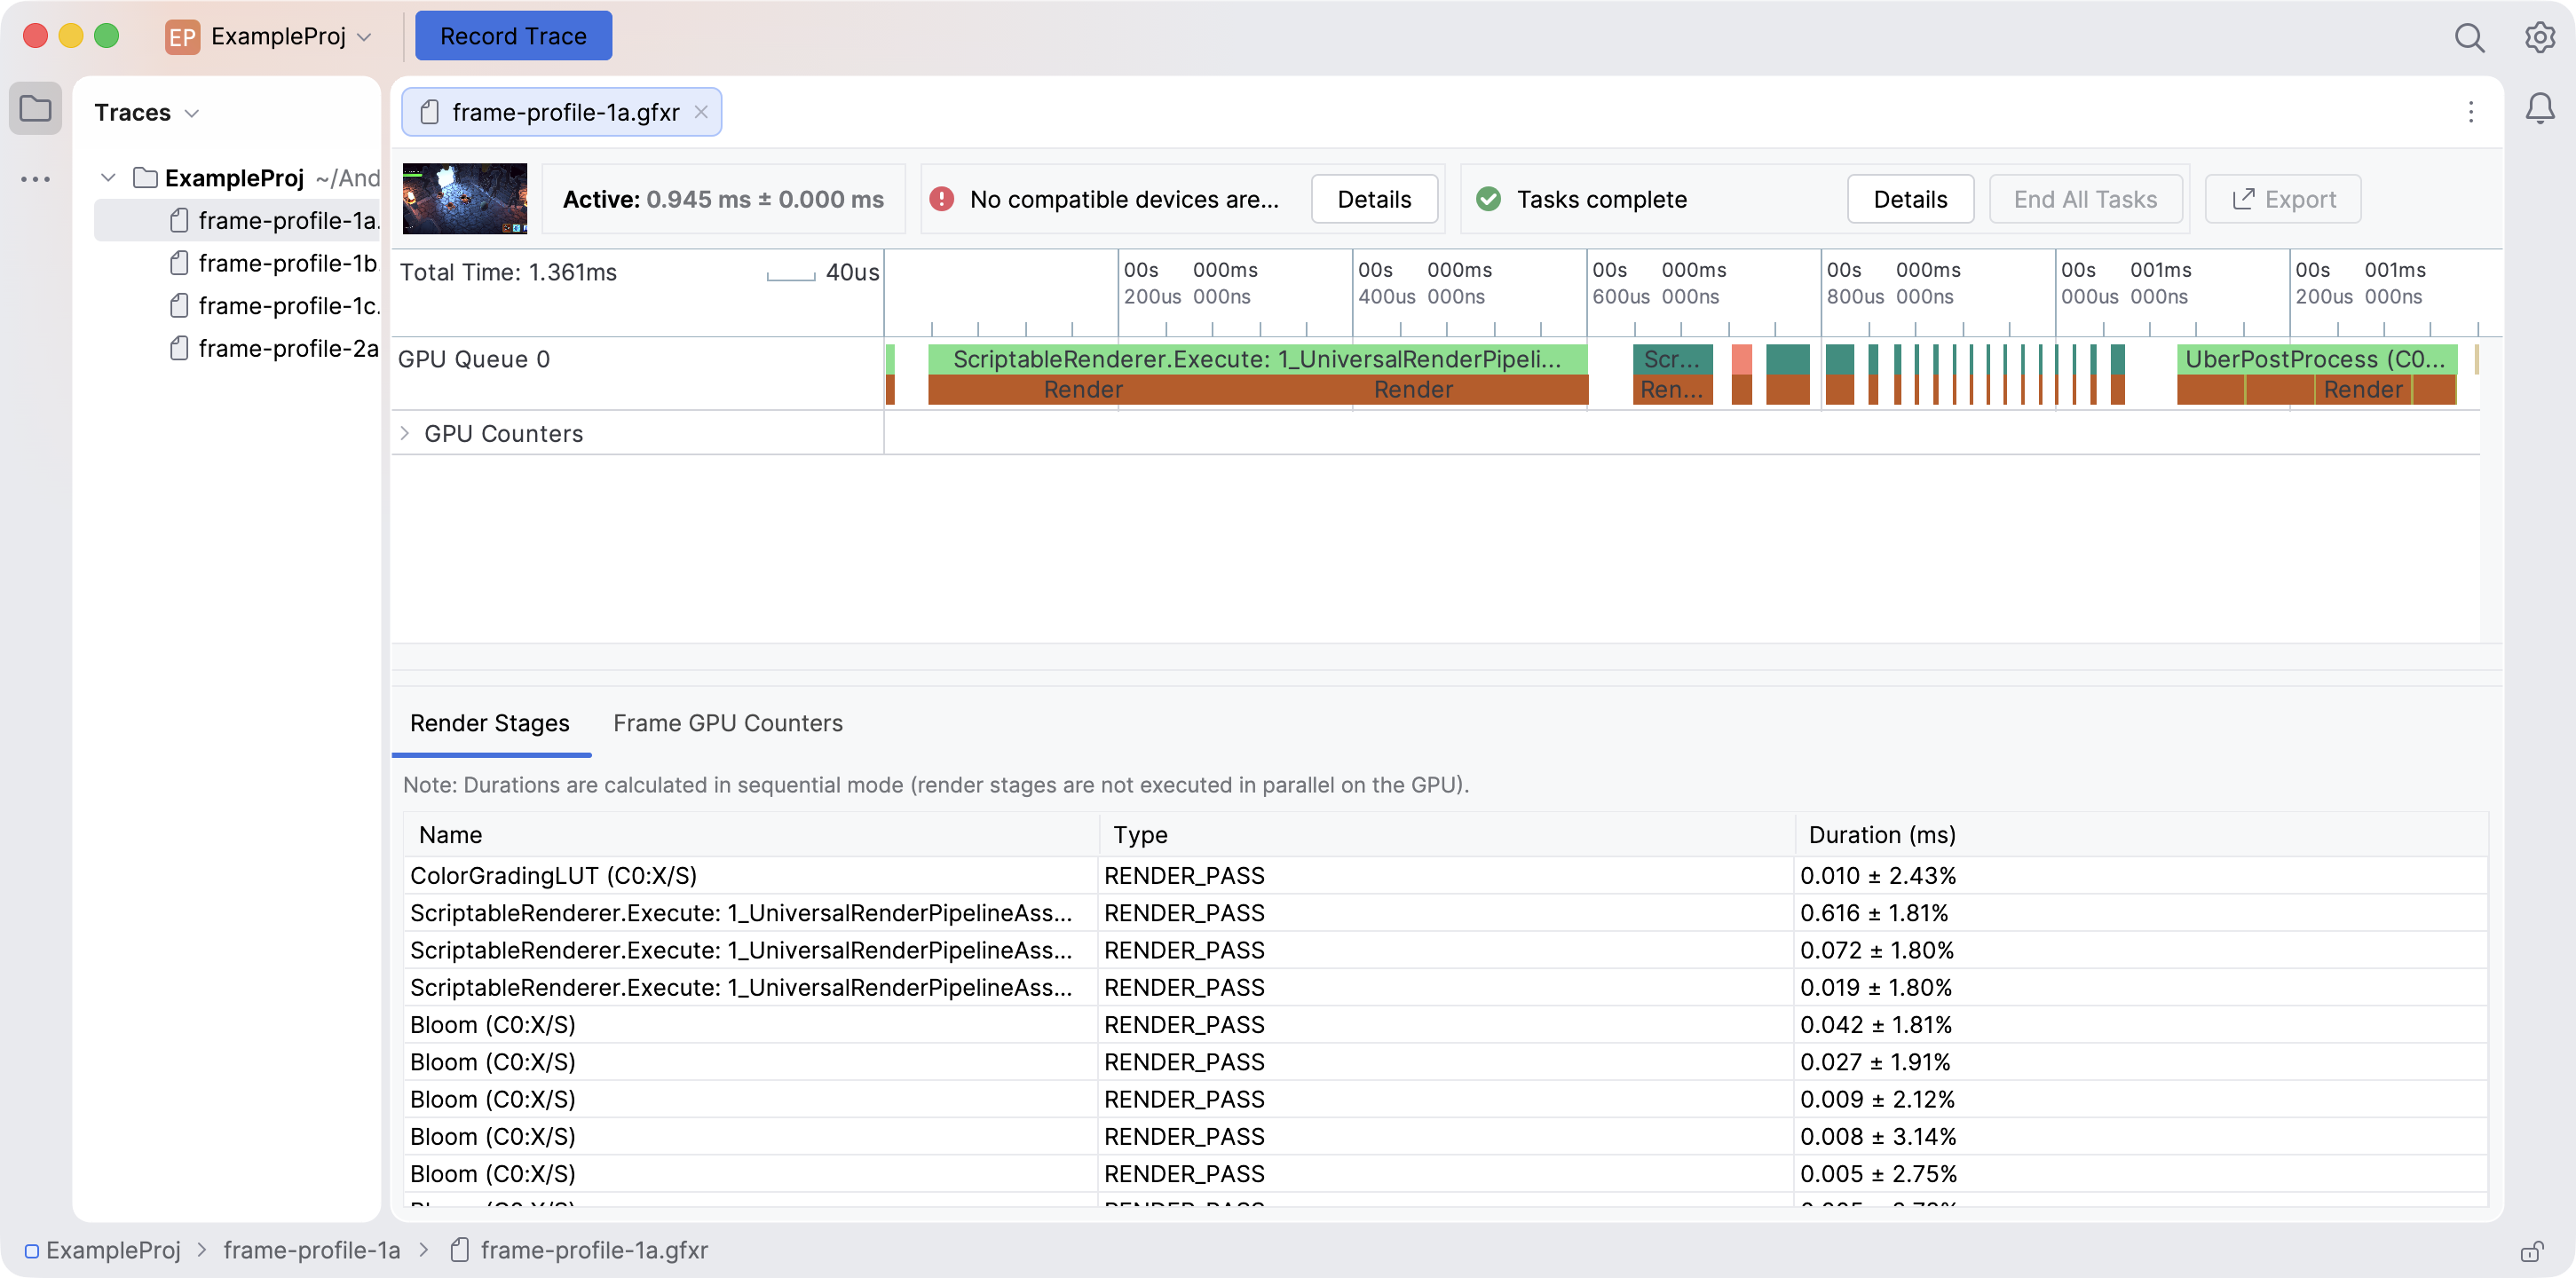
Task: Open the settings gear icon
Action: point(2539,38)
